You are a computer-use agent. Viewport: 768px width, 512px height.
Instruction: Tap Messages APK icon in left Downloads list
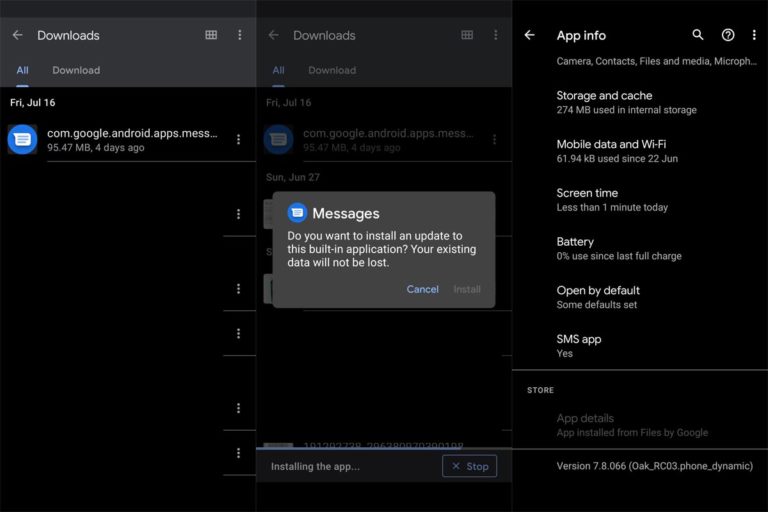click(22, 140)
